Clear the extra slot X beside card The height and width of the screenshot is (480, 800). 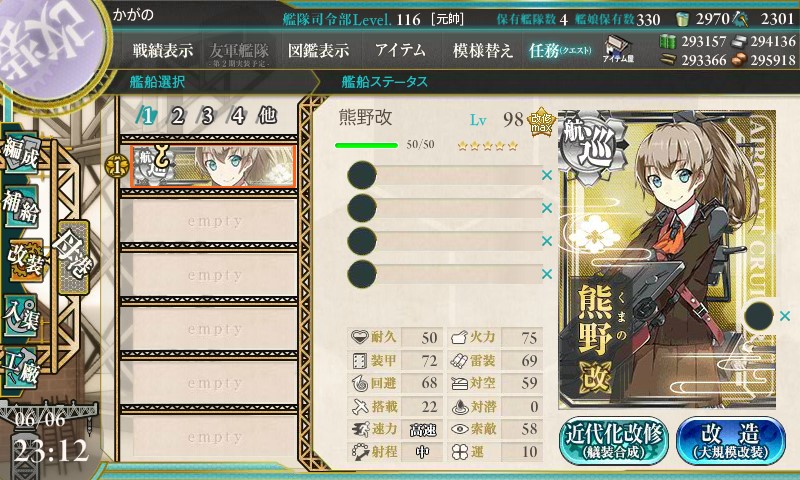785,316
